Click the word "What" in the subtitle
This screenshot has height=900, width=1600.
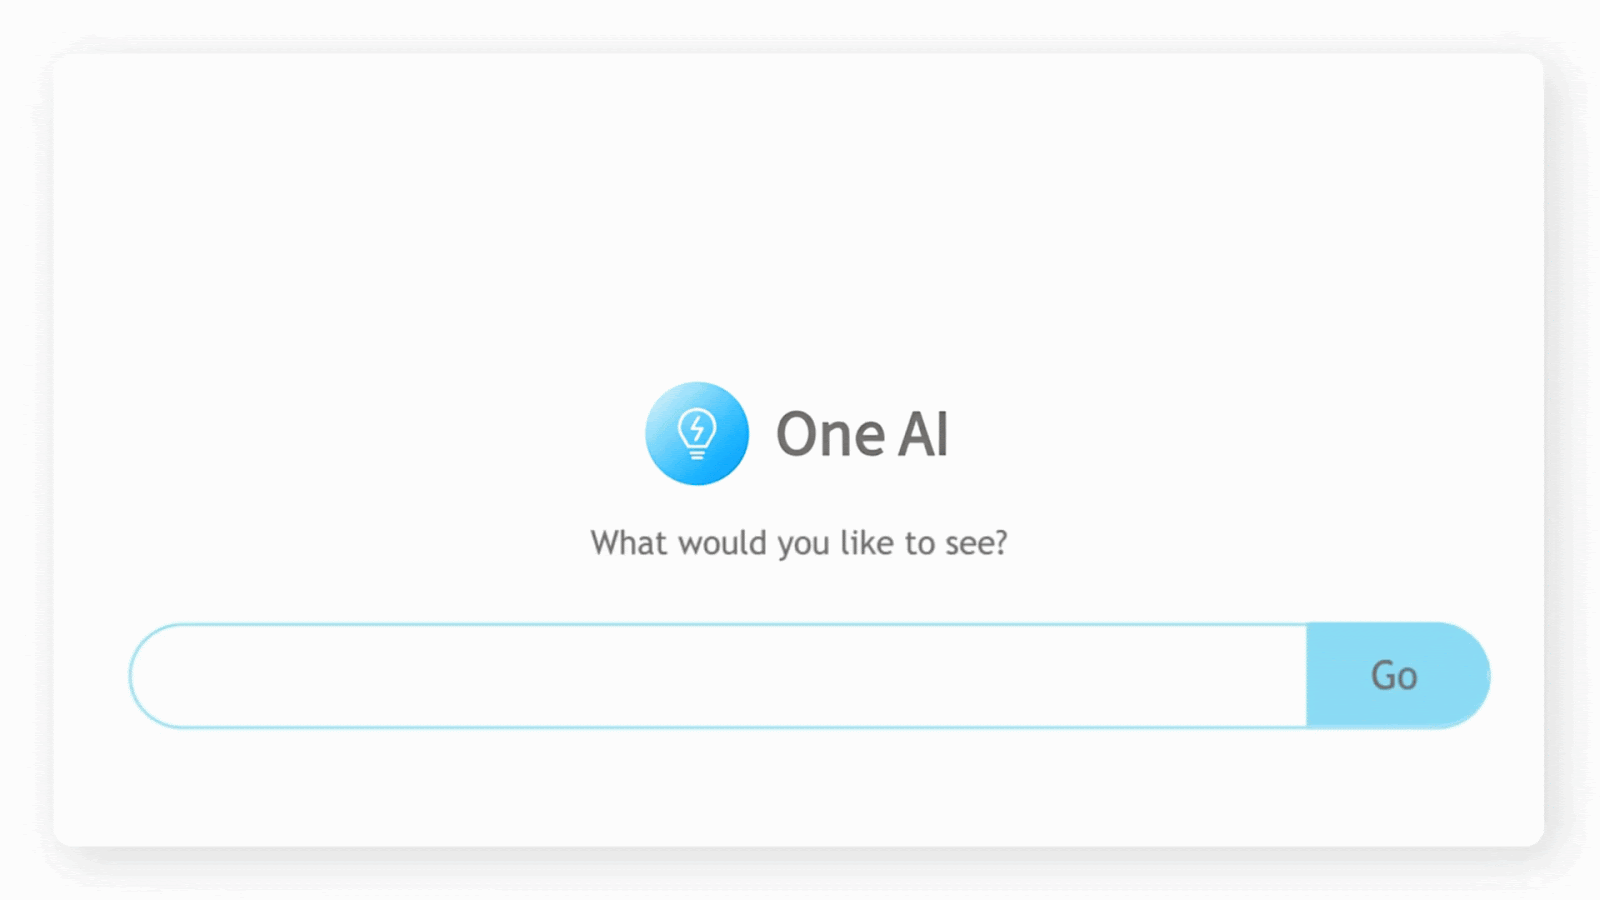[x=628, y=543]
